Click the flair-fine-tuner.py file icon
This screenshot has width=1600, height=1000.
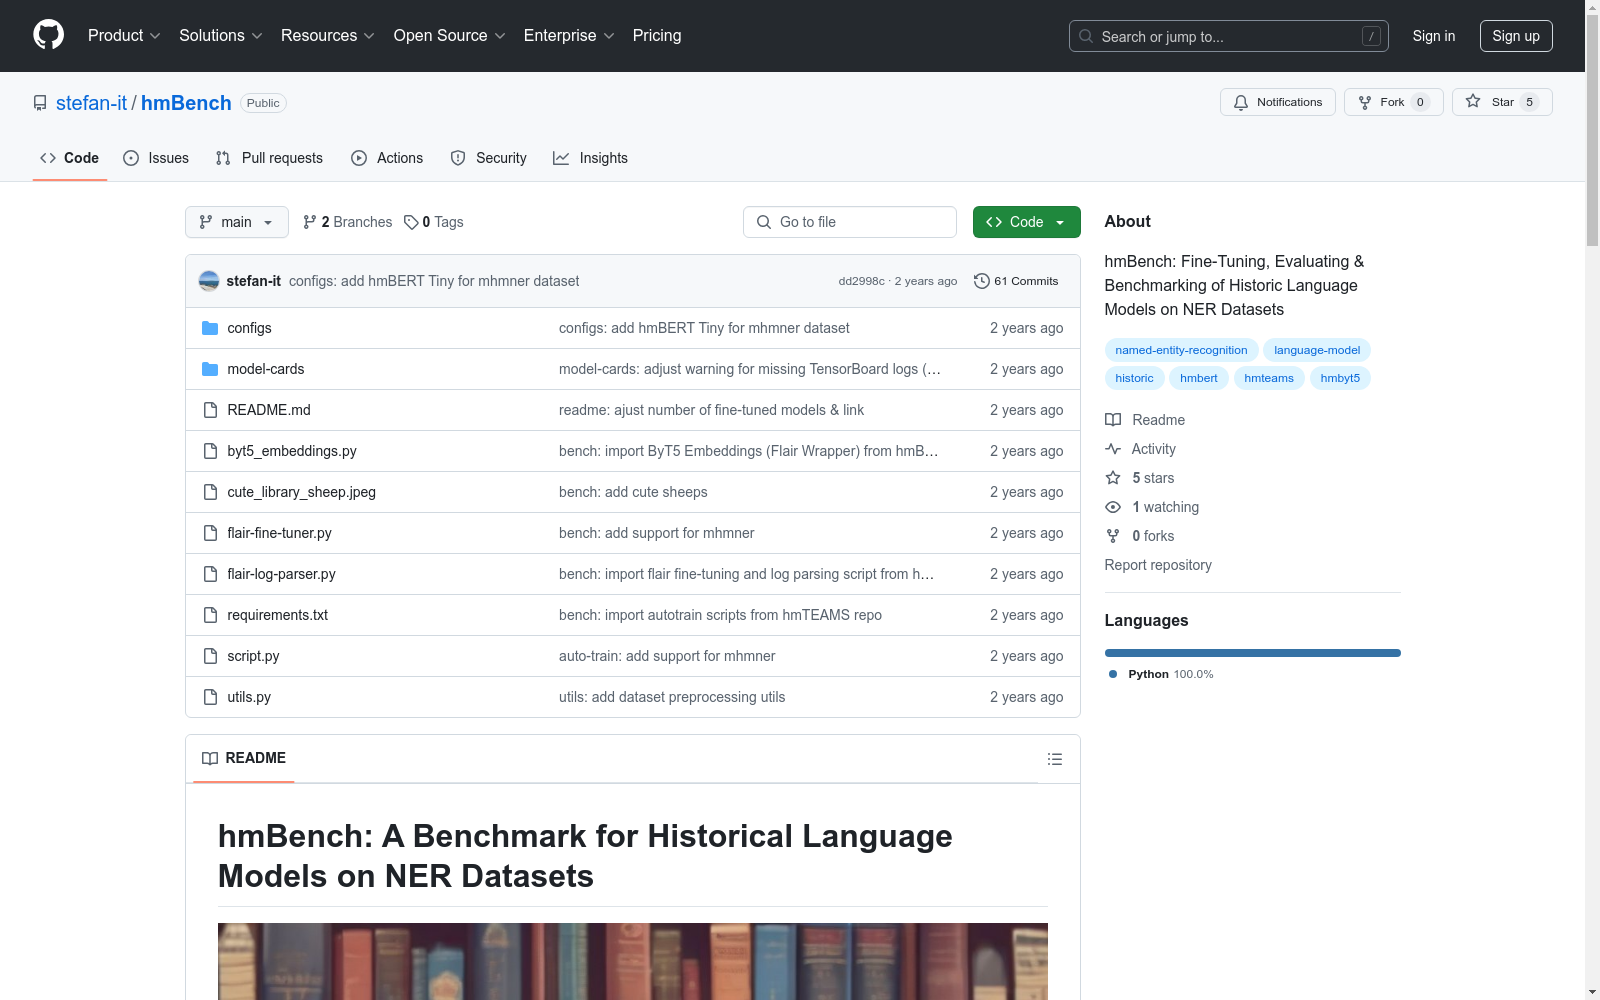pos(210,533)
